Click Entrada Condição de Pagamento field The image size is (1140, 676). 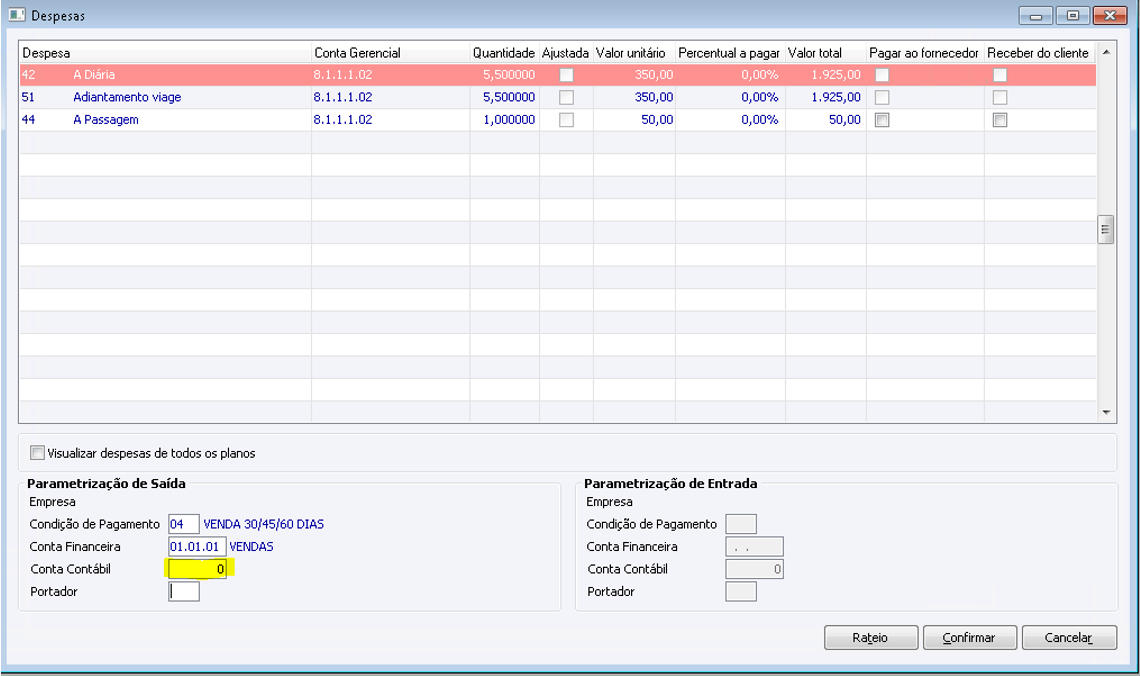(x=741, y=524)
